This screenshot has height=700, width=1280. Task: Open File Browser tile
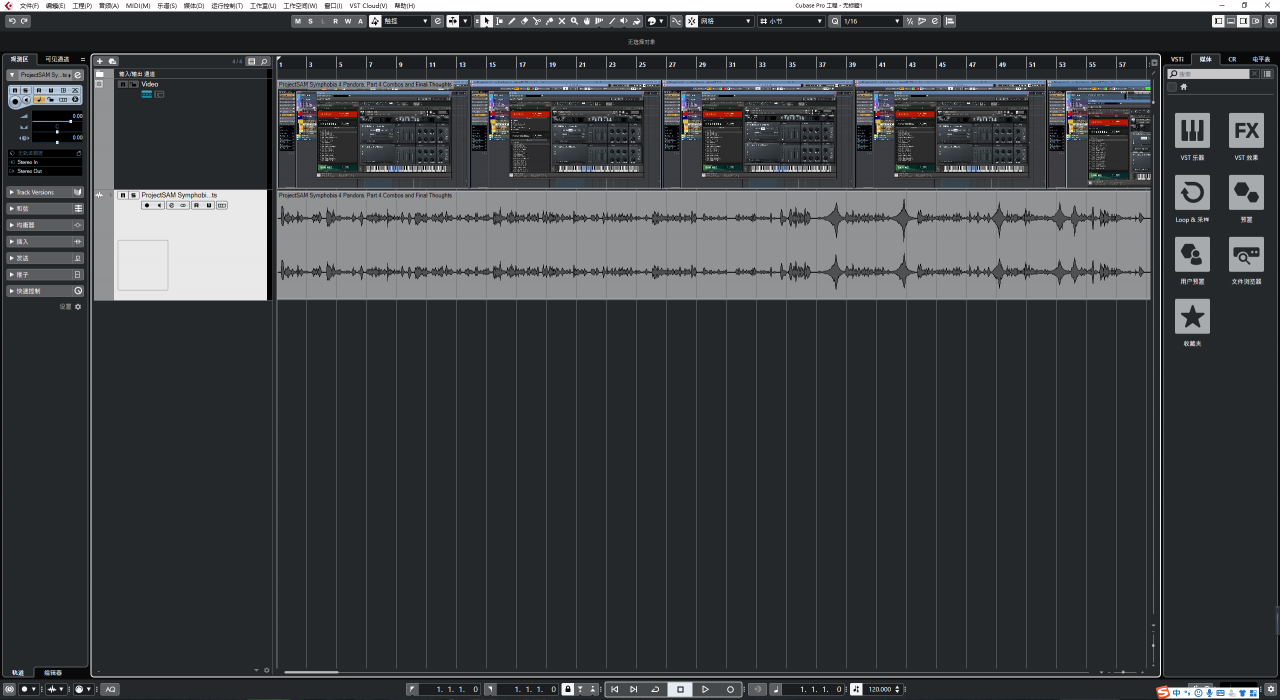click(1246, 254)
